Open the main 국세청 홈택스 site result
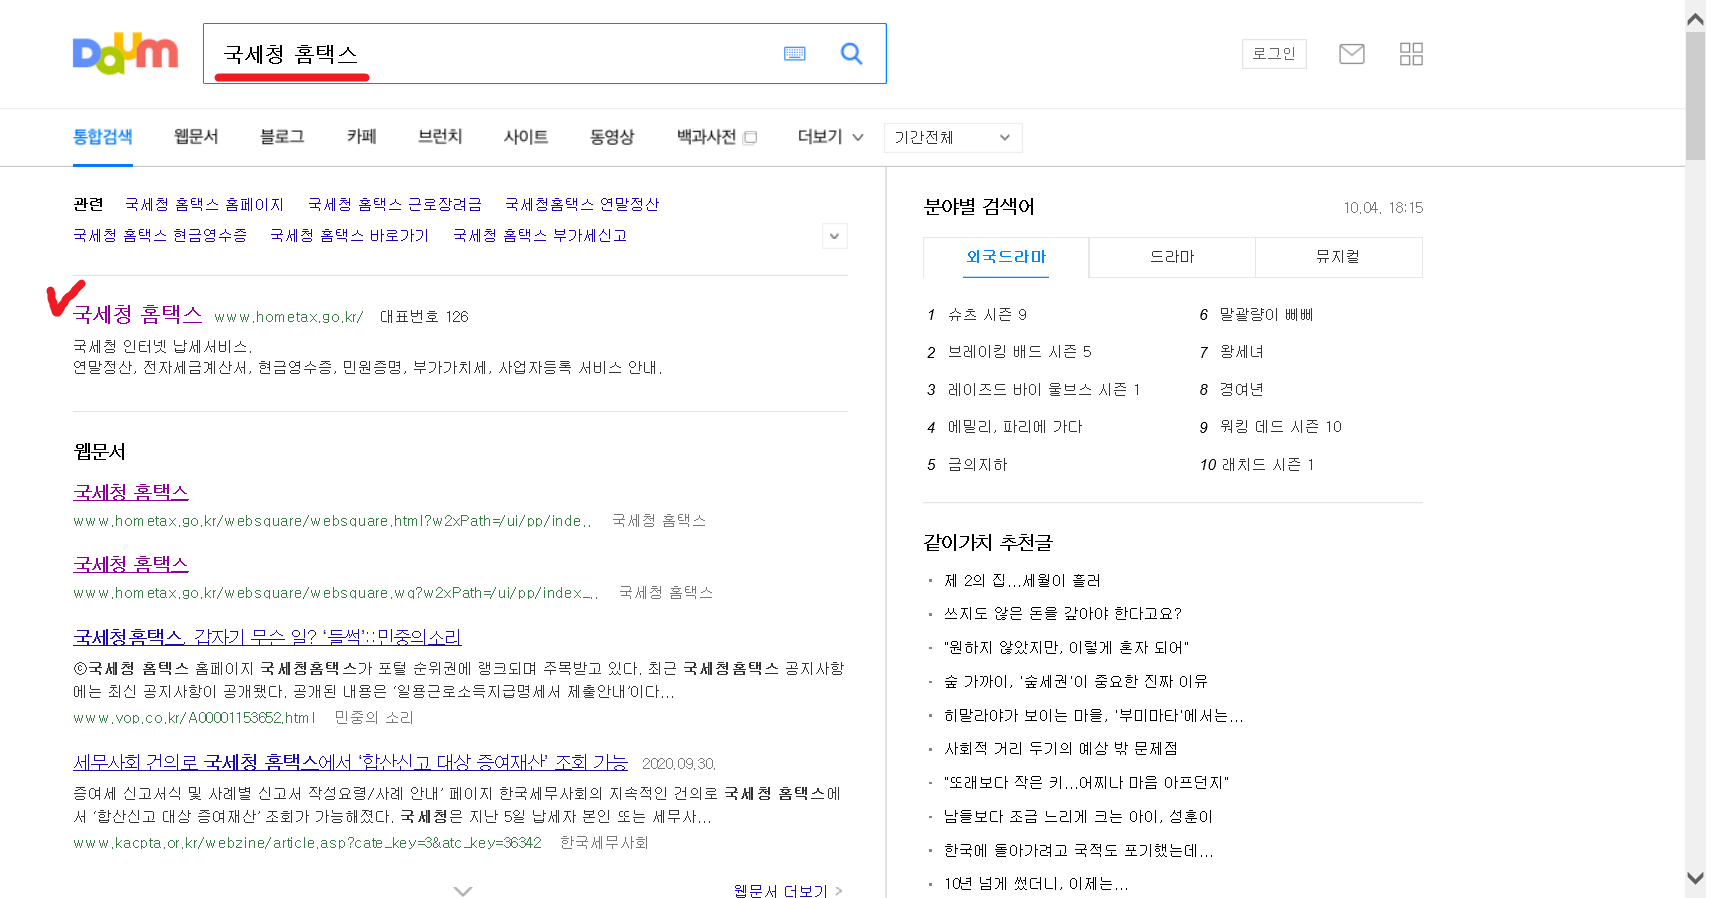The height and width of the screenshot is (898, 1711). [x=138, y=314]
